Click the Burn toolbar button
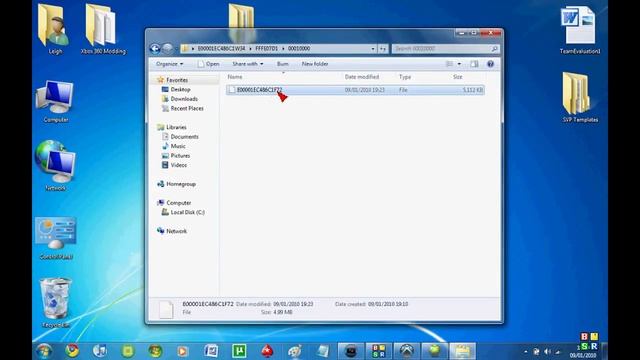 tap(282, 64)
